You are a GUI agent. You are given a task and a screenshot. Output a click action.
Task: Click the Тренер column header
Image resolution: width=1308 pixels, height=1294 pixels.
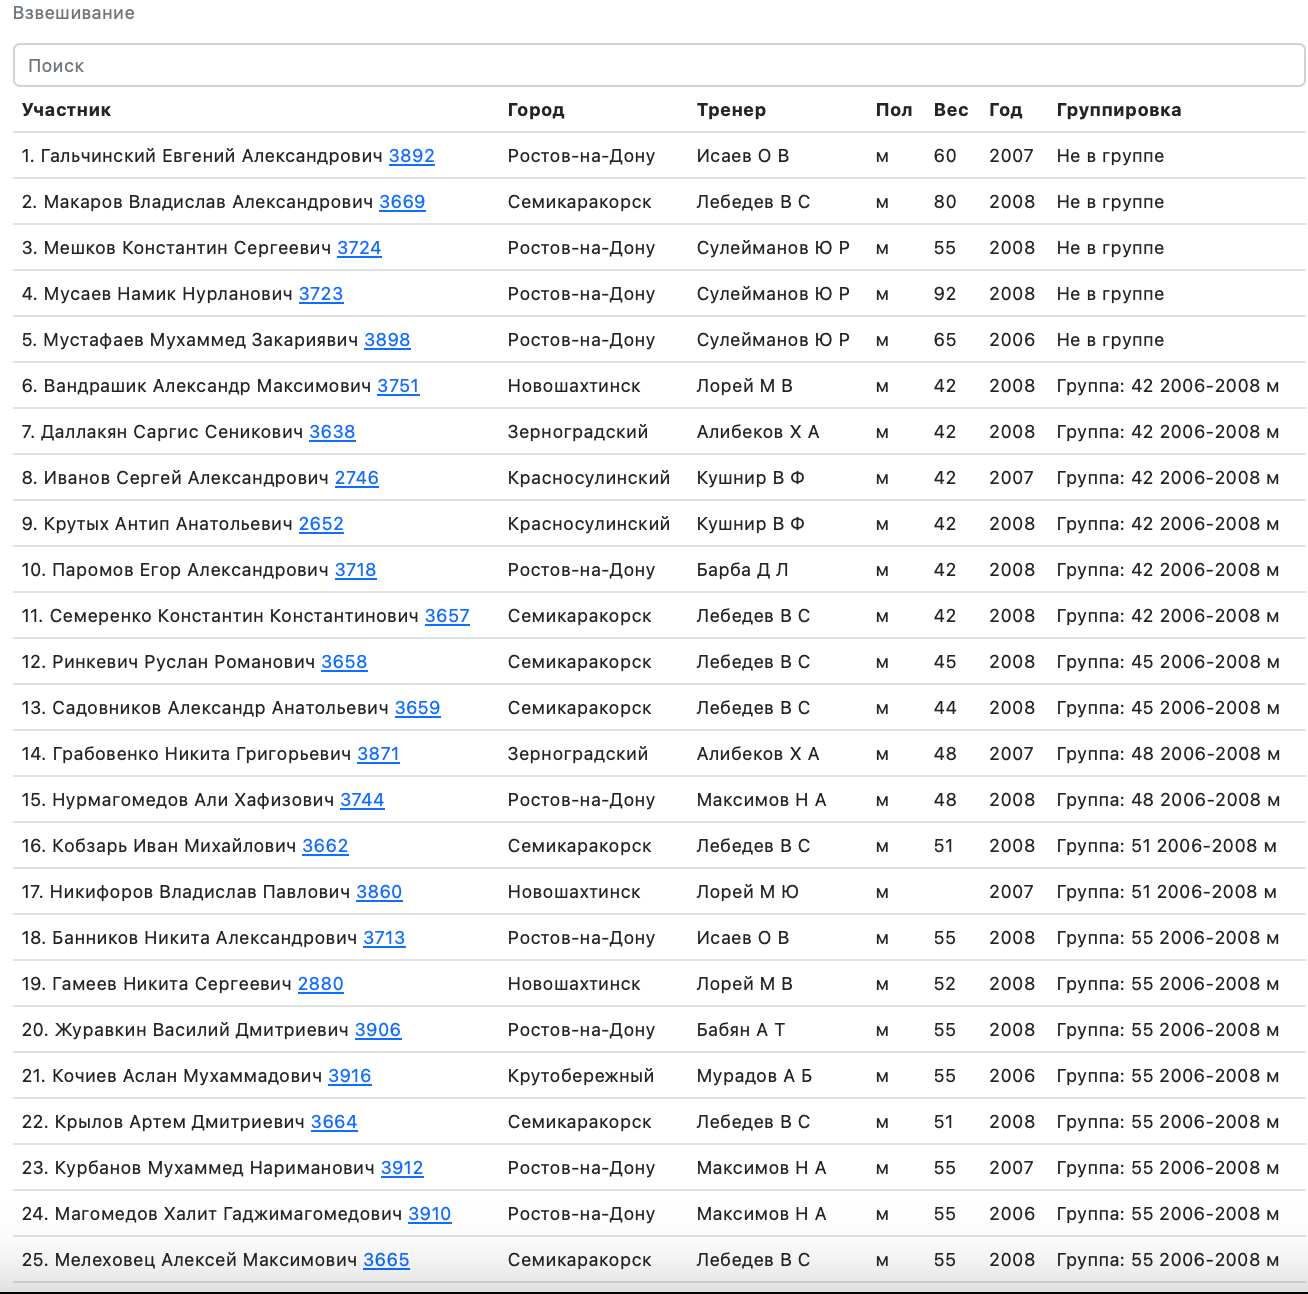point(731,110)
